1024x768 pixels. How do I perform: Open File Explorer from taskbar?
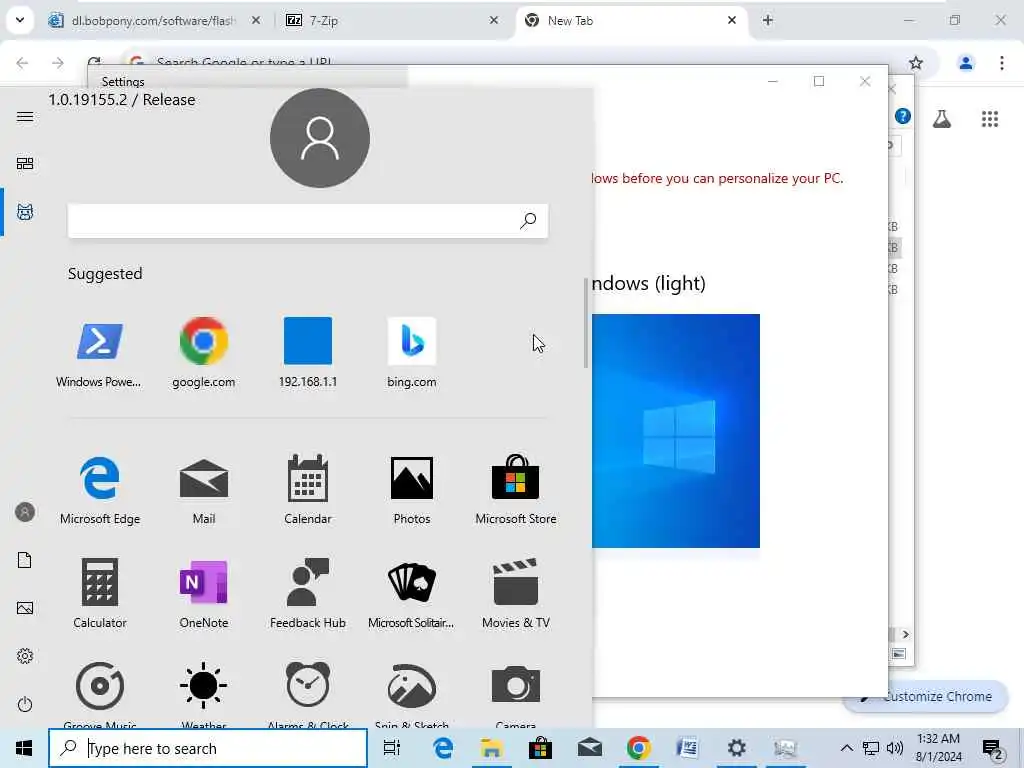pos(492,748)
